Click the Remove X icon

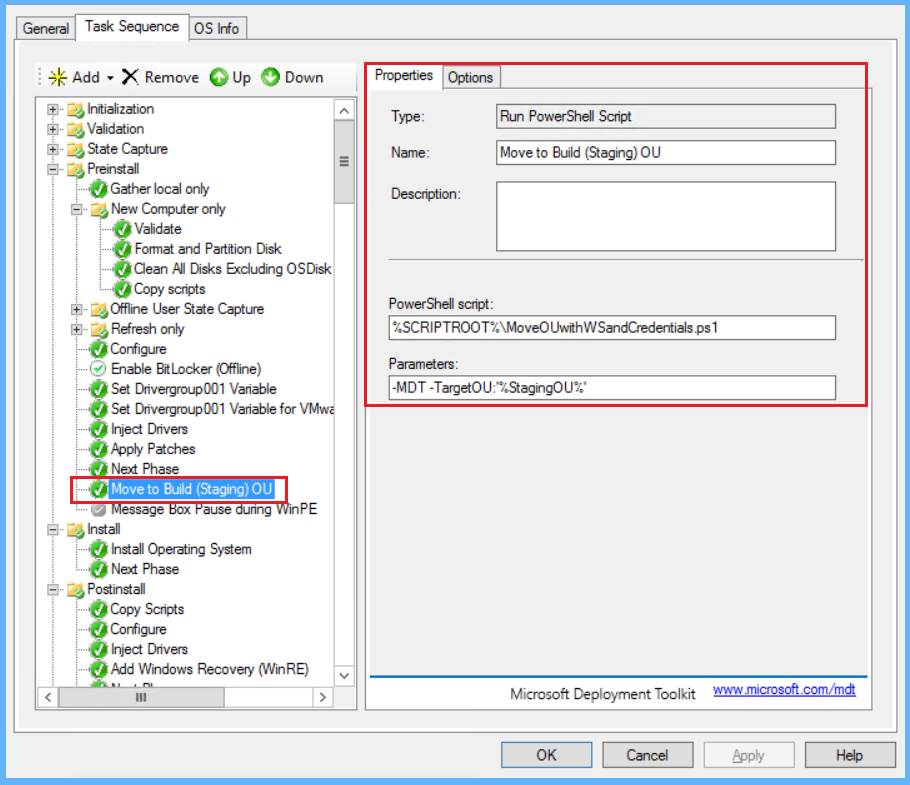point(130,77)
